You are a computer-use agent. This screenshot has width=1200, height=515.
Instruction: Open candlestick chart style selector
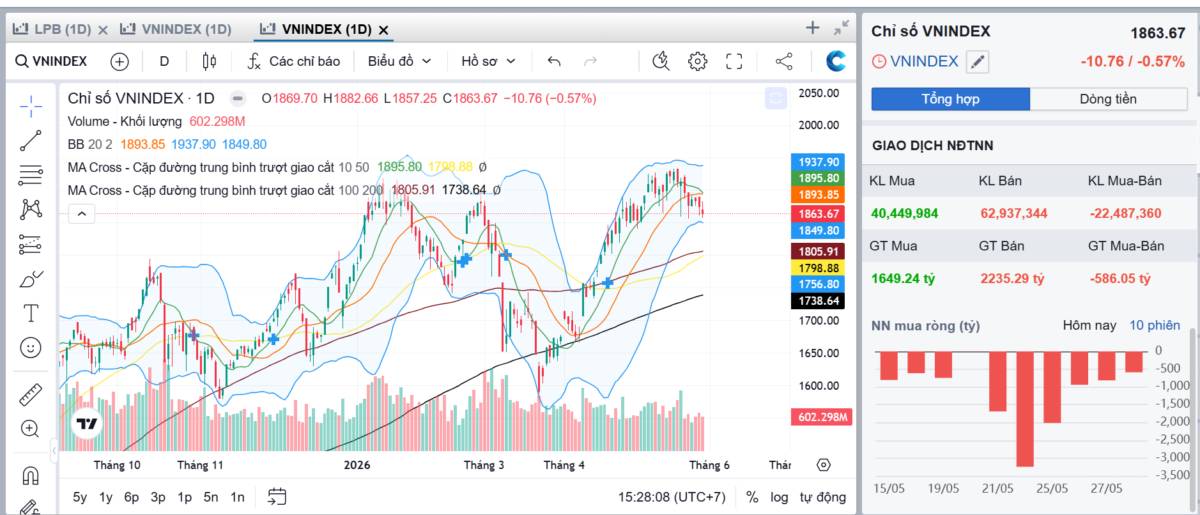(x=209, y=61)
